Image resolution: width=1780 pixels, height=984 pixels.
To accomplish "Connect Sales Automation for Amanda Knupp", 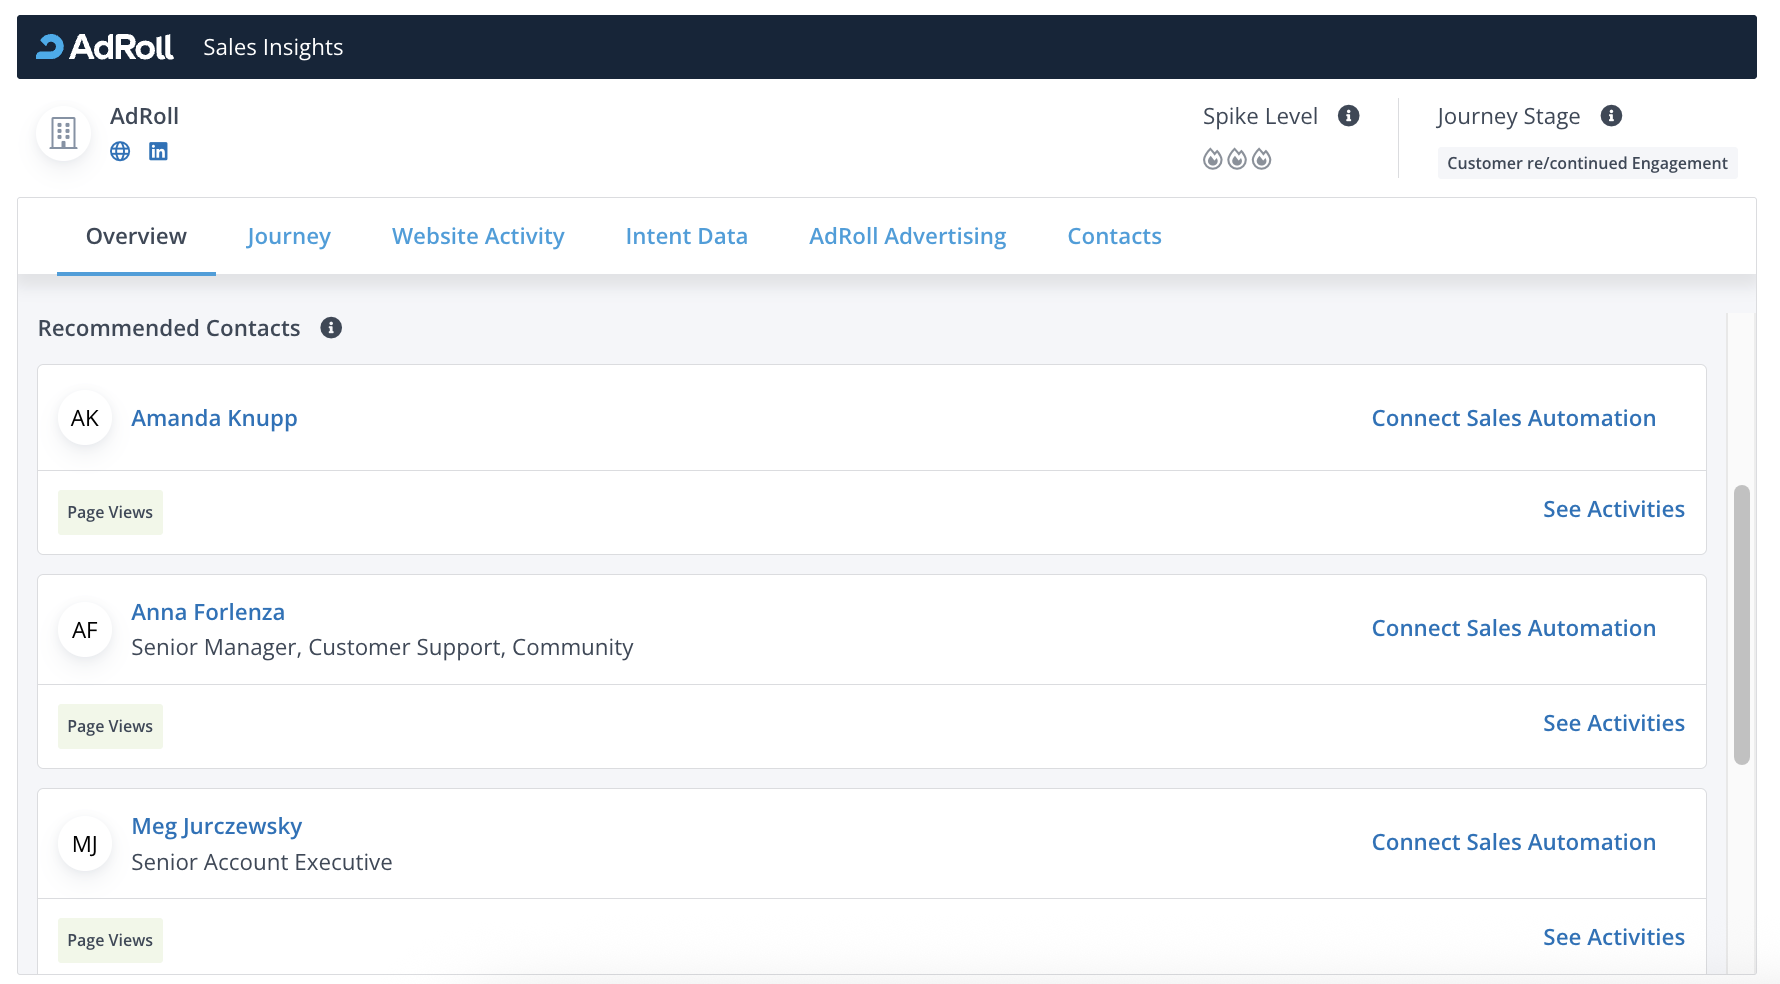I will coord(1513,418).
